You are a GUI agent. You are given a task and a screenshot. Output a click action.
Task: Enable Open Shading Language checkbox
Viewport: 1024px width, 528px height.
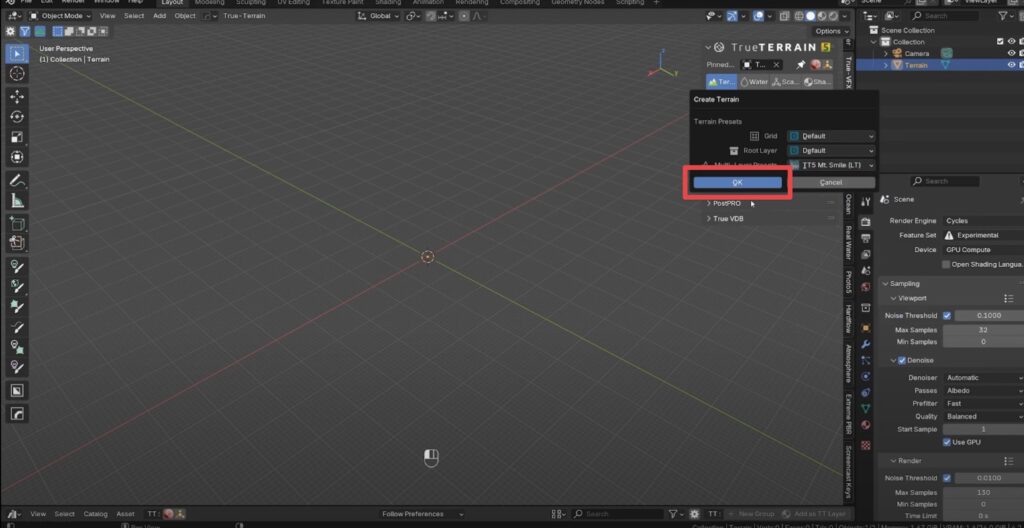tap(946, 265)
